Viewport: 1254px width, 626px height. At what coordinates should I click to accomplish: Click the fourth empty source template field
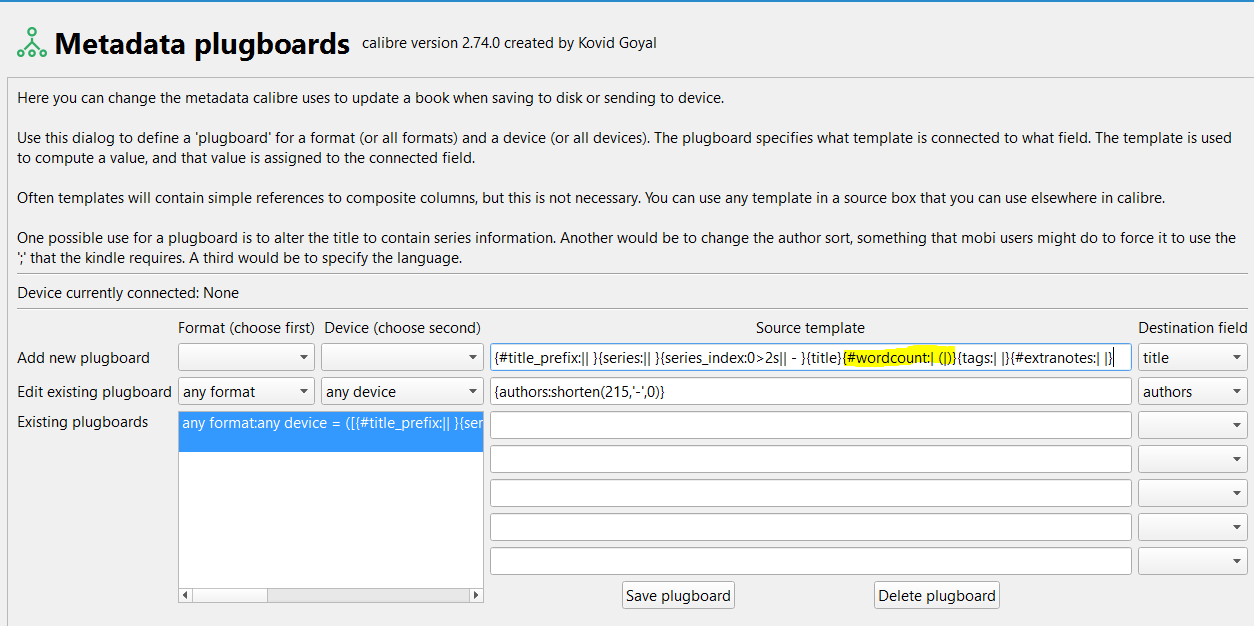pyautogui.click(x=811, y=527)
